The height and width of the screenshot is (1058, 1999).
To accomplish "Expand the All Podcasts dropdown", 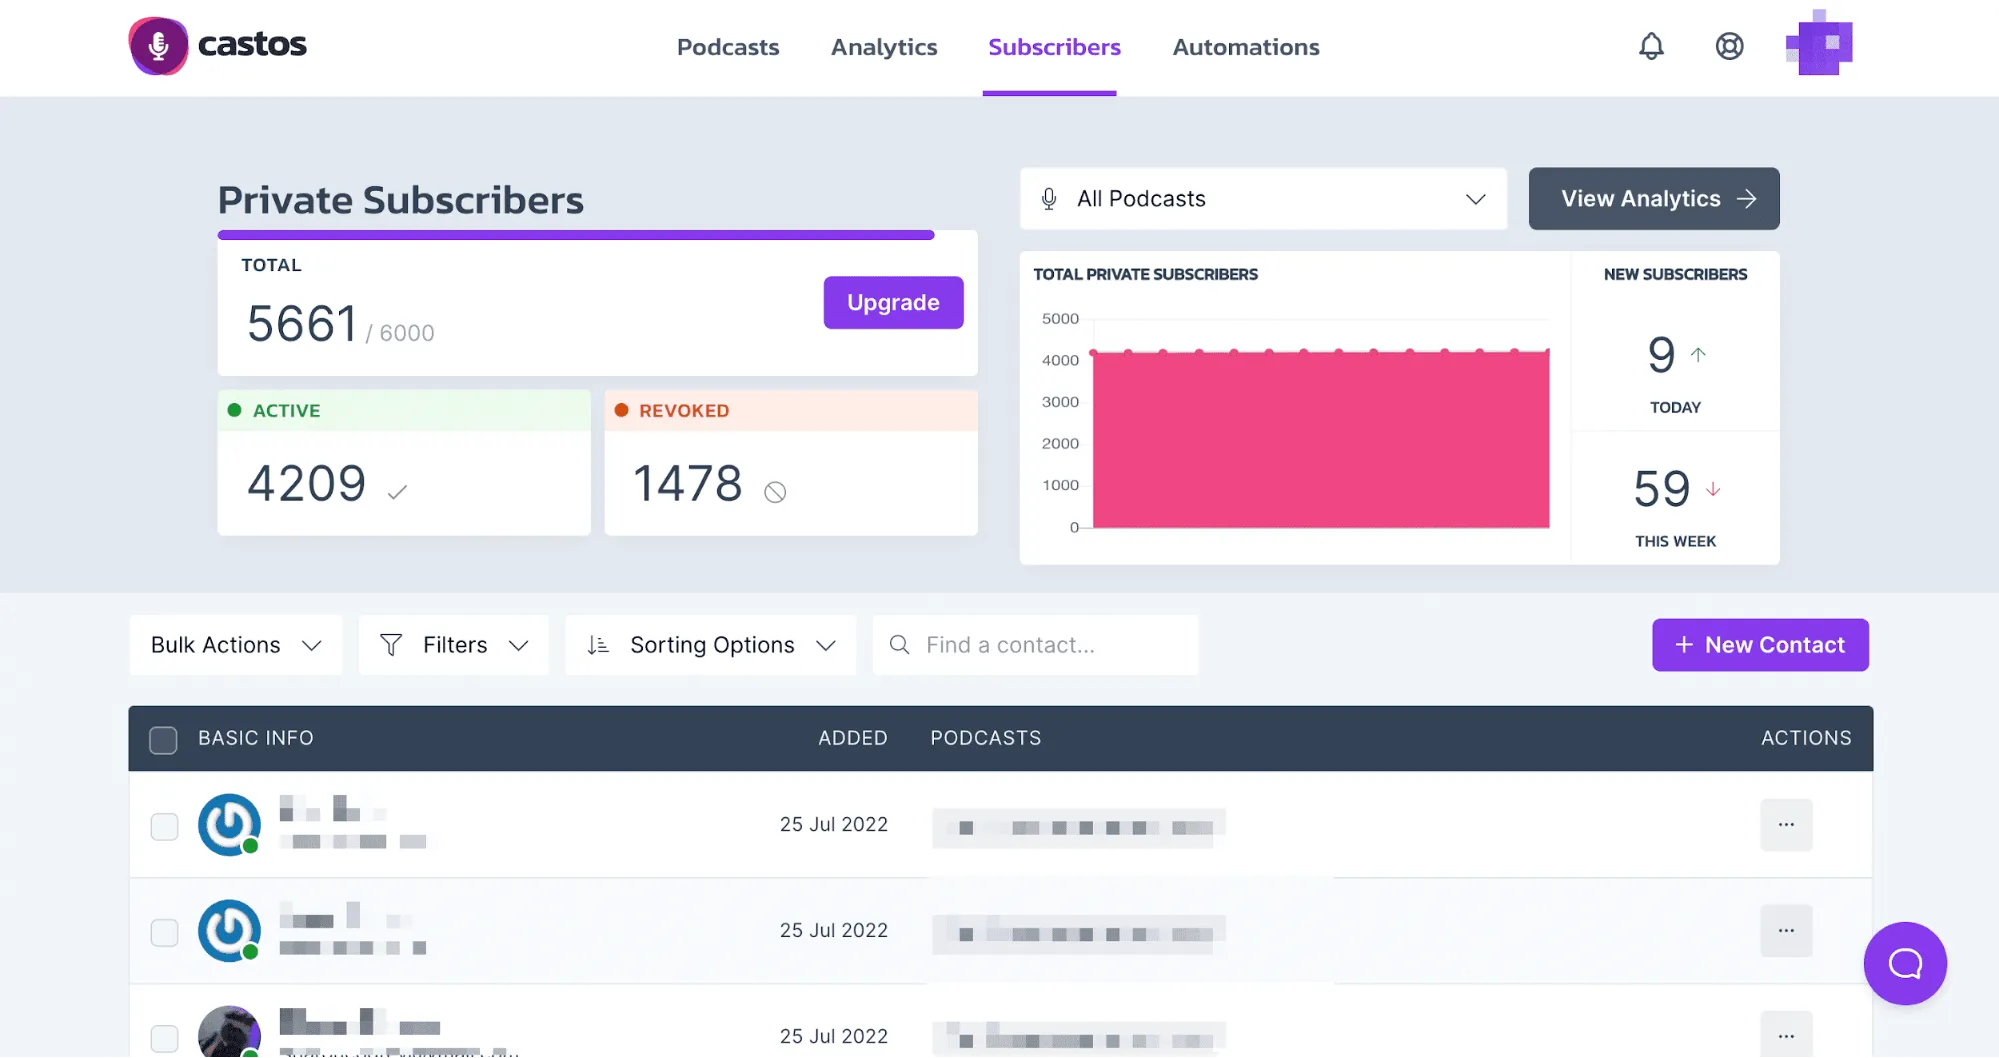I will pyautogui.click(x=1263, y=199).
